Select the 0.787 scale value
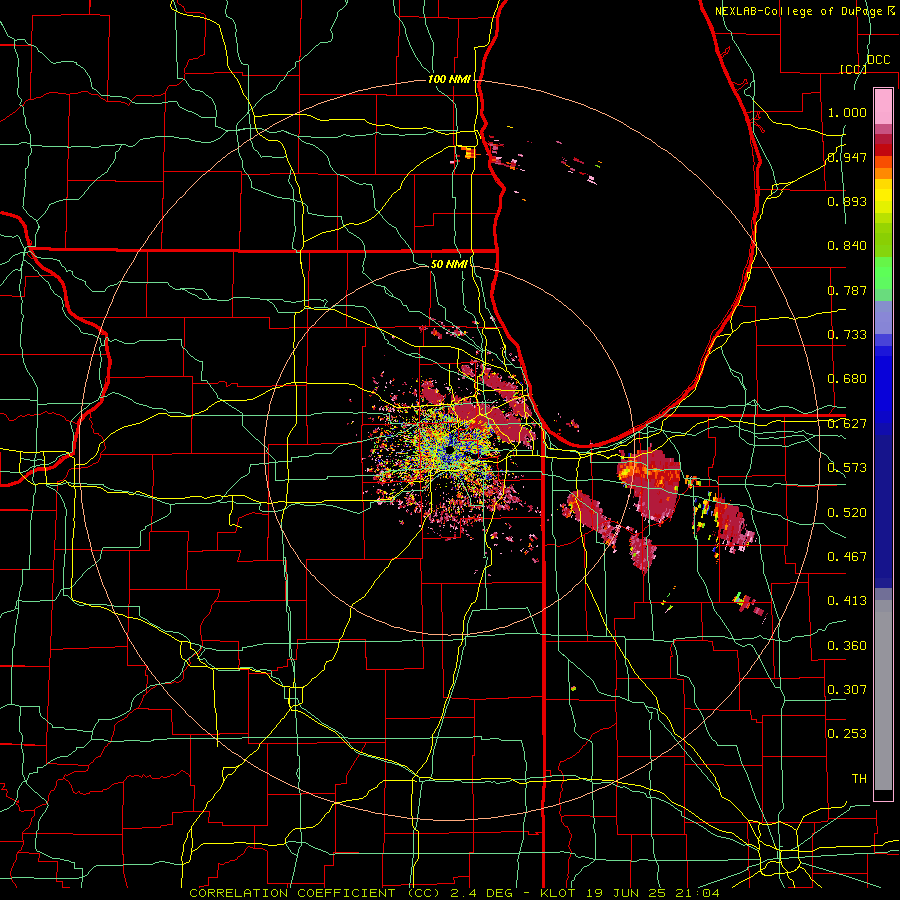 (847, 290)
